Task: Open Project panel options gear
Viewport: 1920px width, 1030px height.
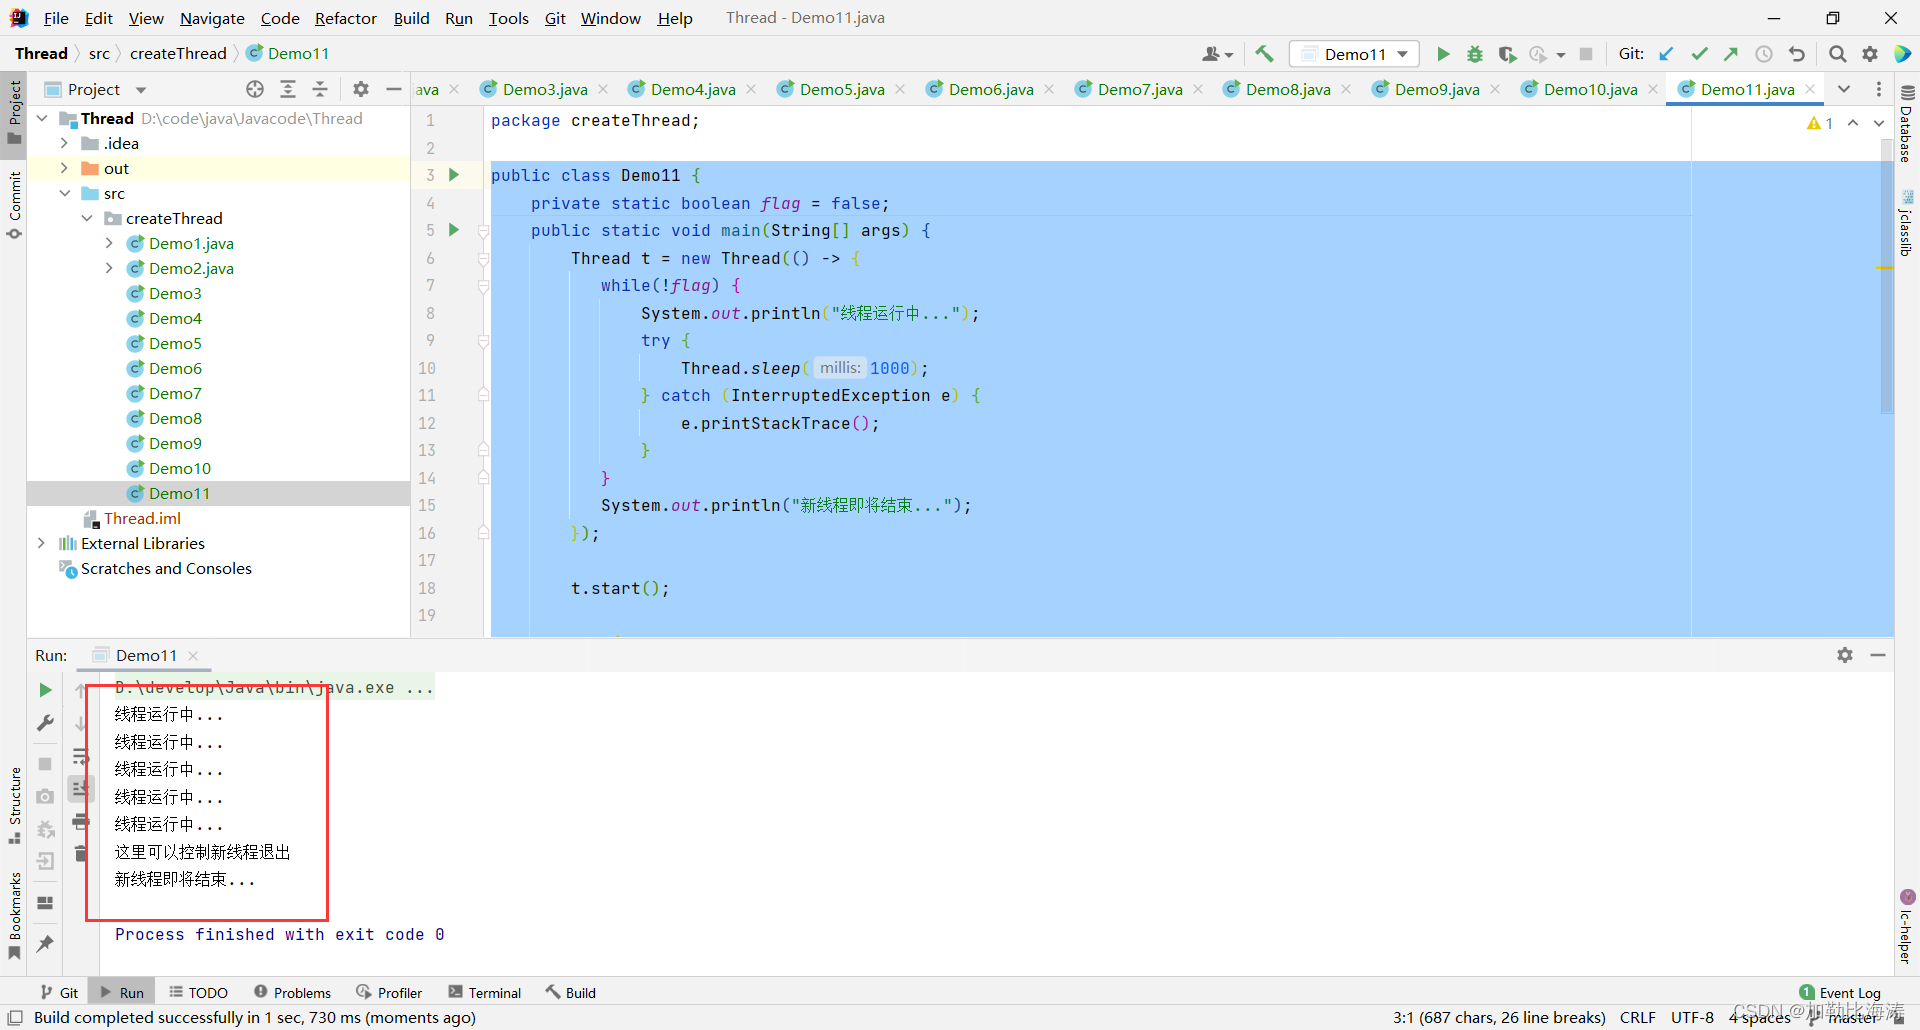Action: (x=361, y=89)
